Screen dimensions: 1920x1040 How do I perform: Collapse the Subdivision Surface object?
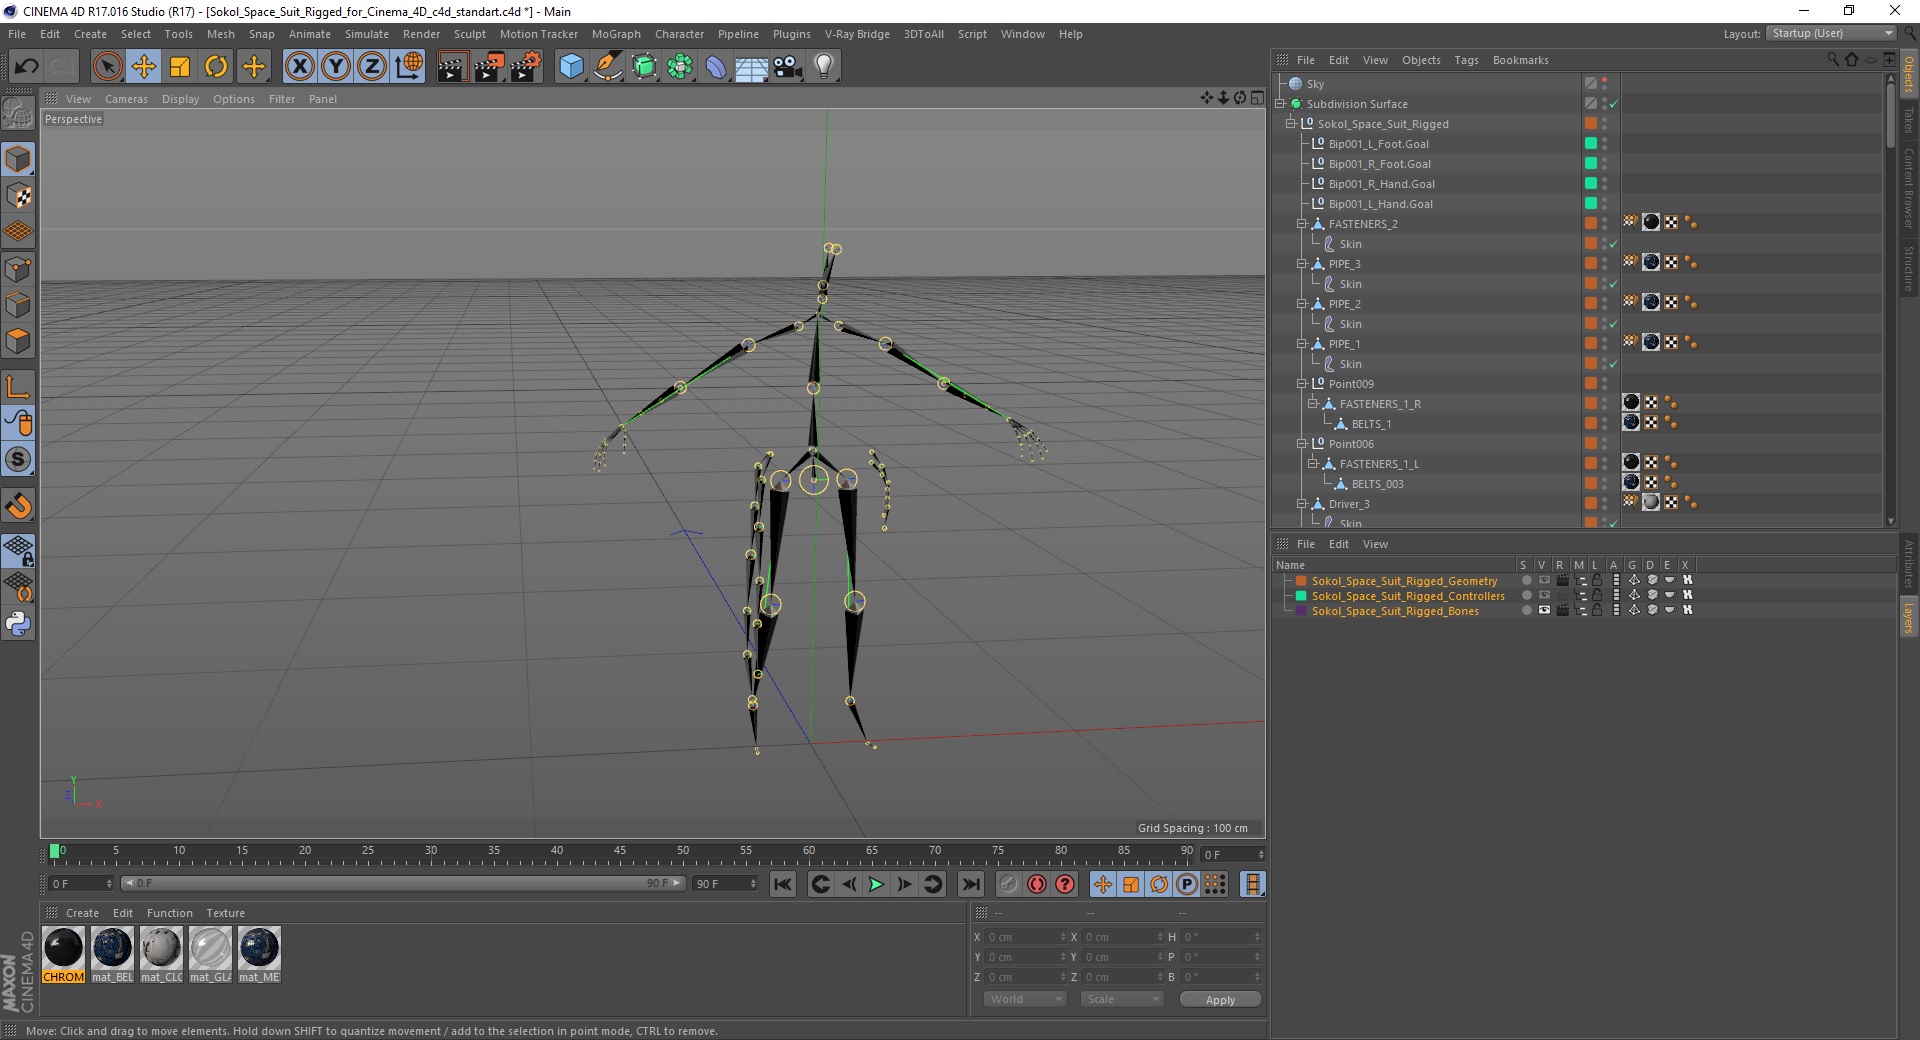[1280, 104]
